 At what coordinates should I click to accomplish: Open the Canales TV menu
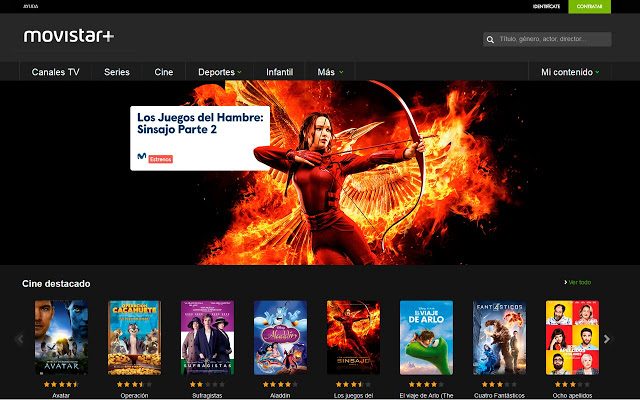[55, 72]
